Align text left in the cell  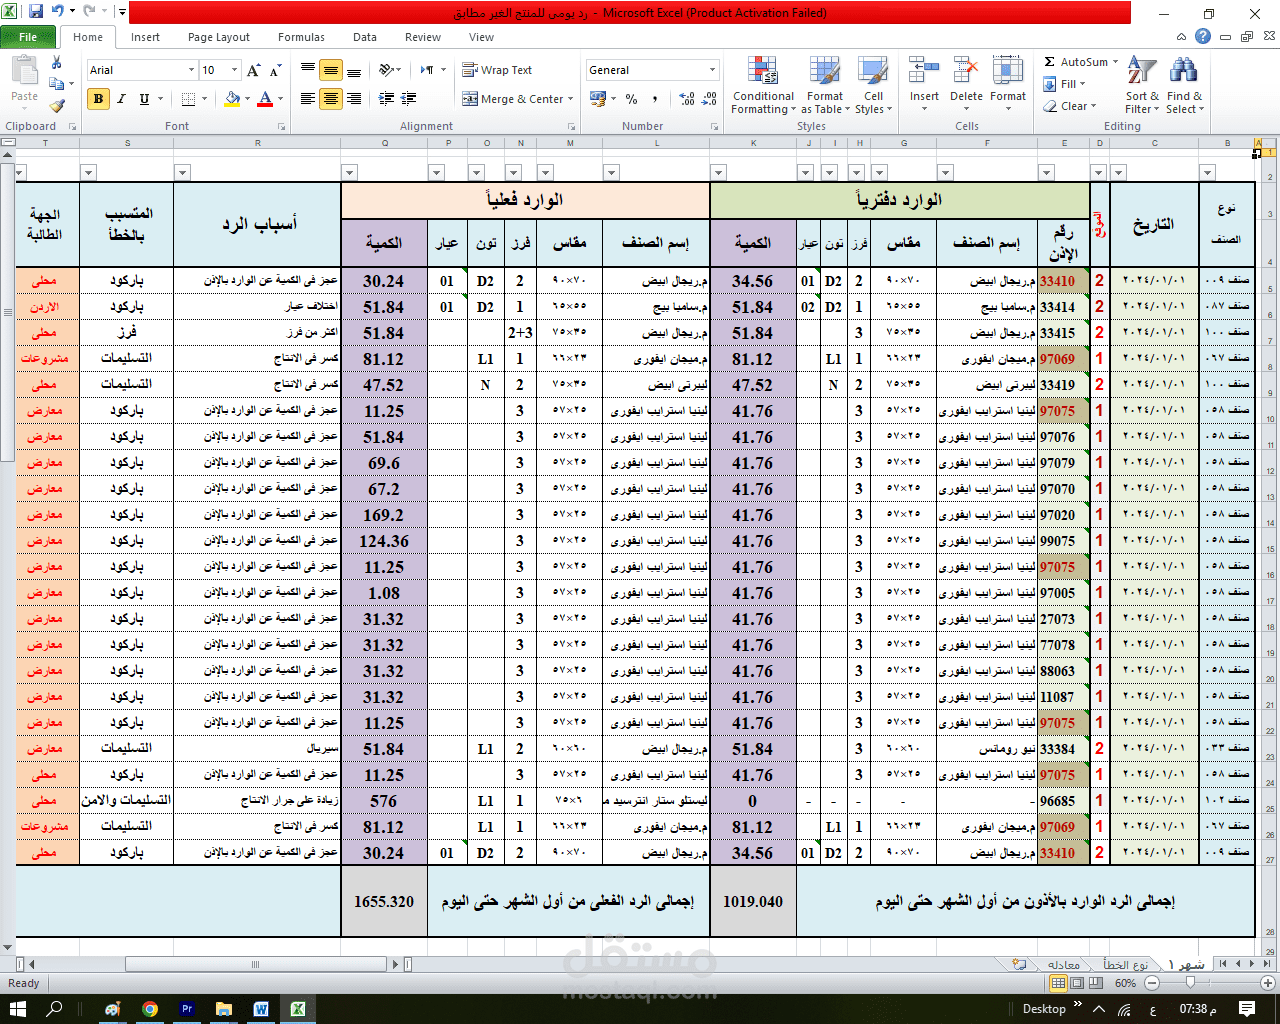click(308, 99)
